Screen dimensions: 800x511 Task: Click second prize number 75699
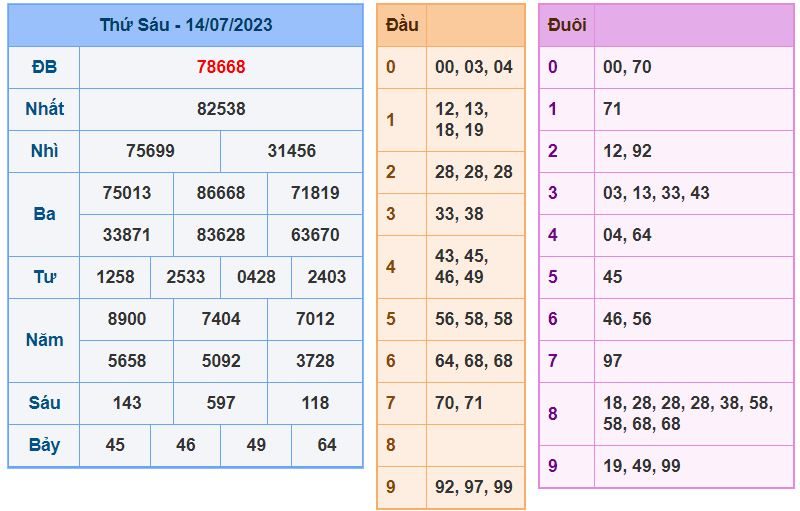150,151
